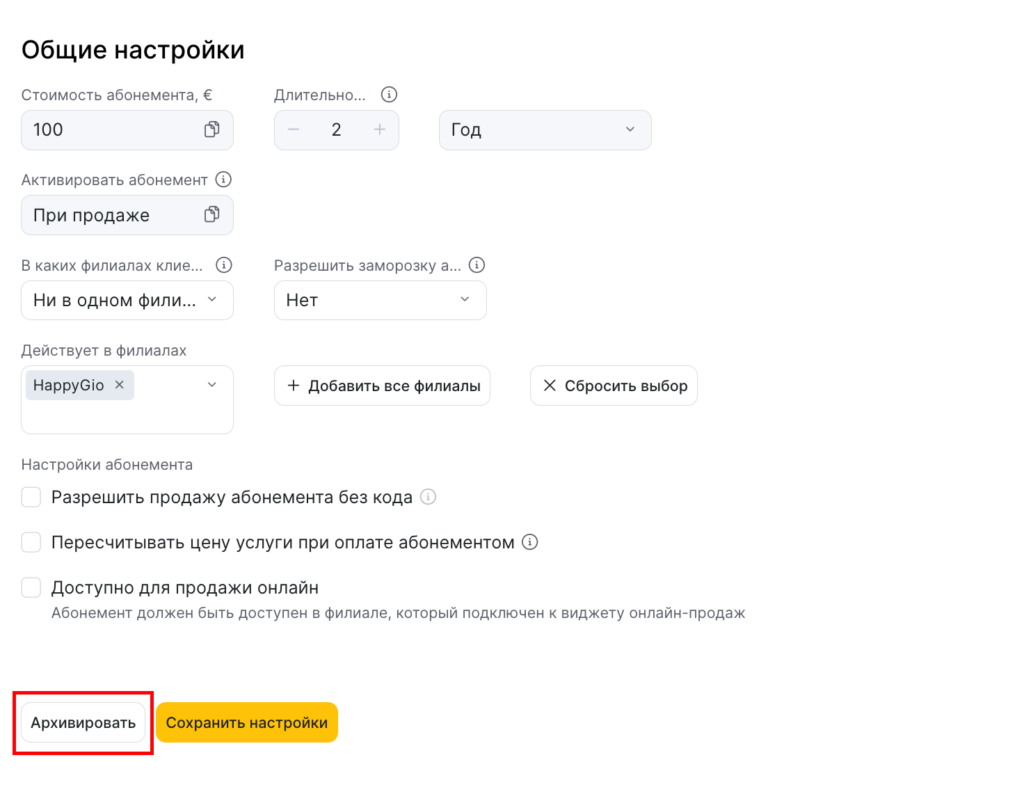Open the "Год" duration unit dropdown
This screenshot has height=785, width=1024.
tap(545, 130)
